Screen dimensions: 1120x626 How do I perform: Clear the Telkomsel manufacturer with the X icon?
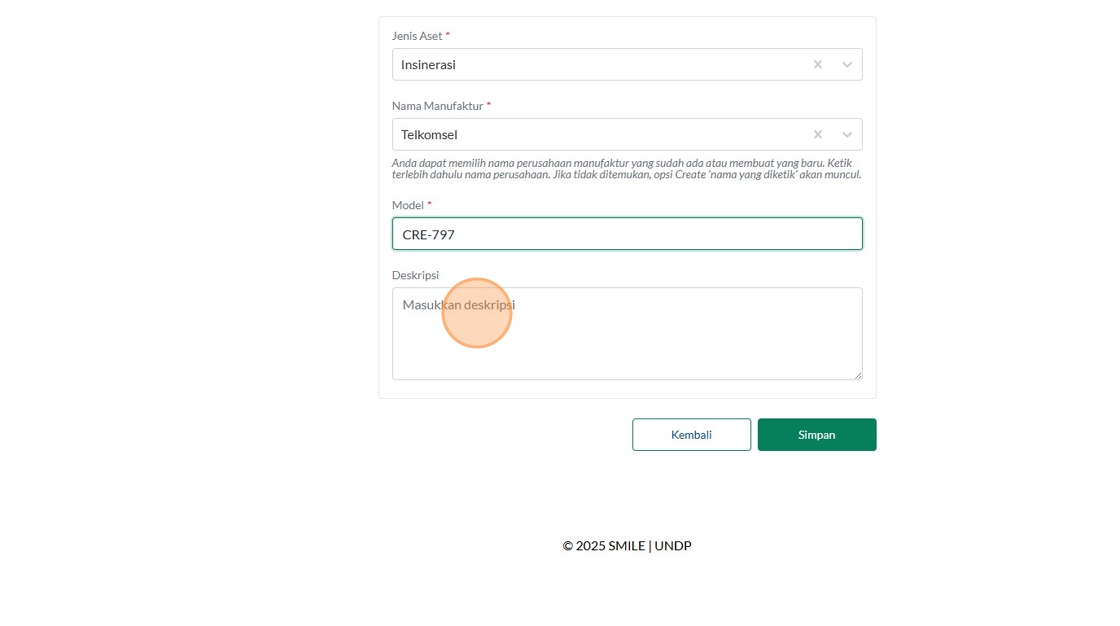point(817,134)
